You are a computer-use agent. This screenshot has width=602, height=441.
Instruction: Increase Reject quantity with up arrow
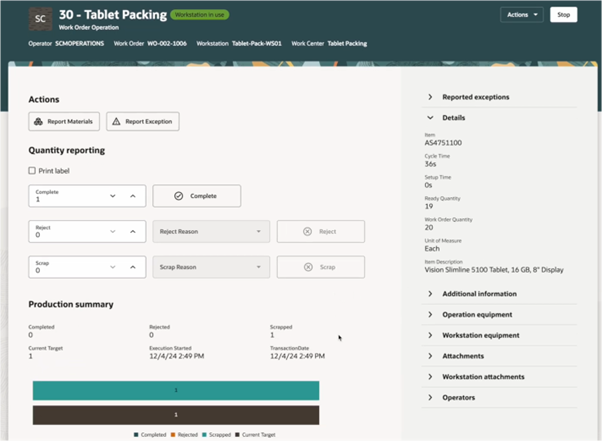pos(133,231)
